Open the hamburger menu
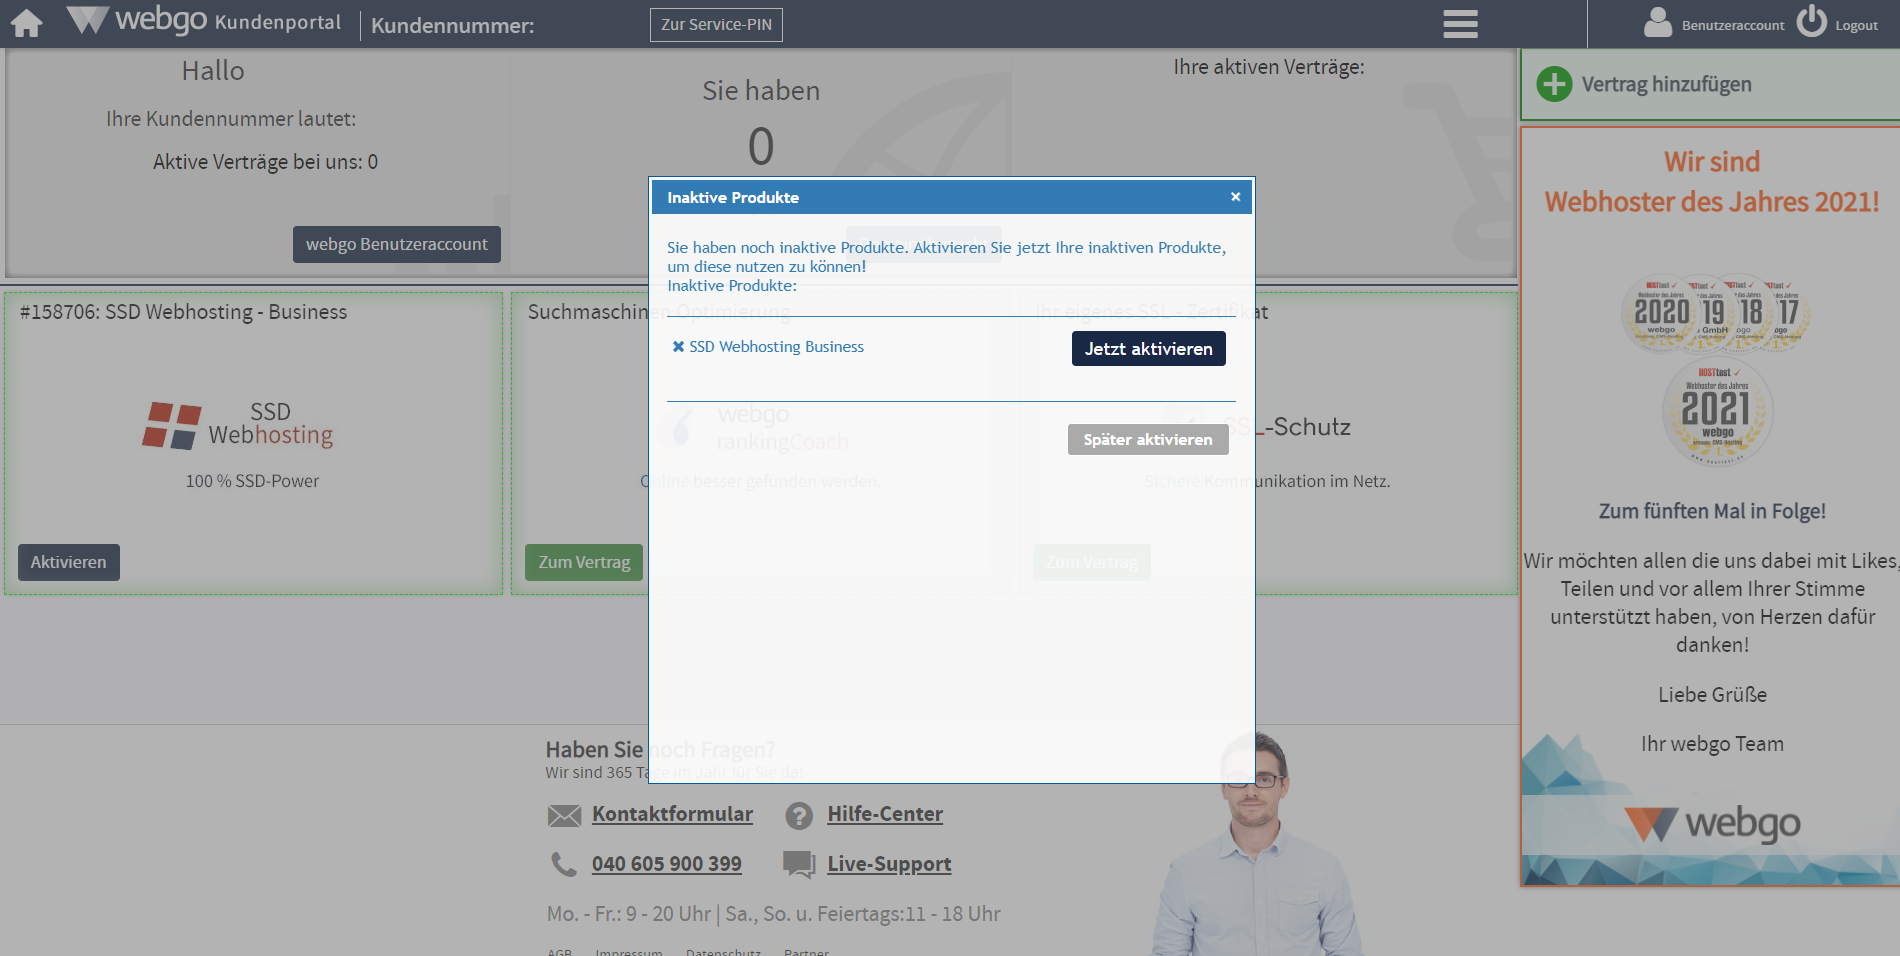 1460,24
